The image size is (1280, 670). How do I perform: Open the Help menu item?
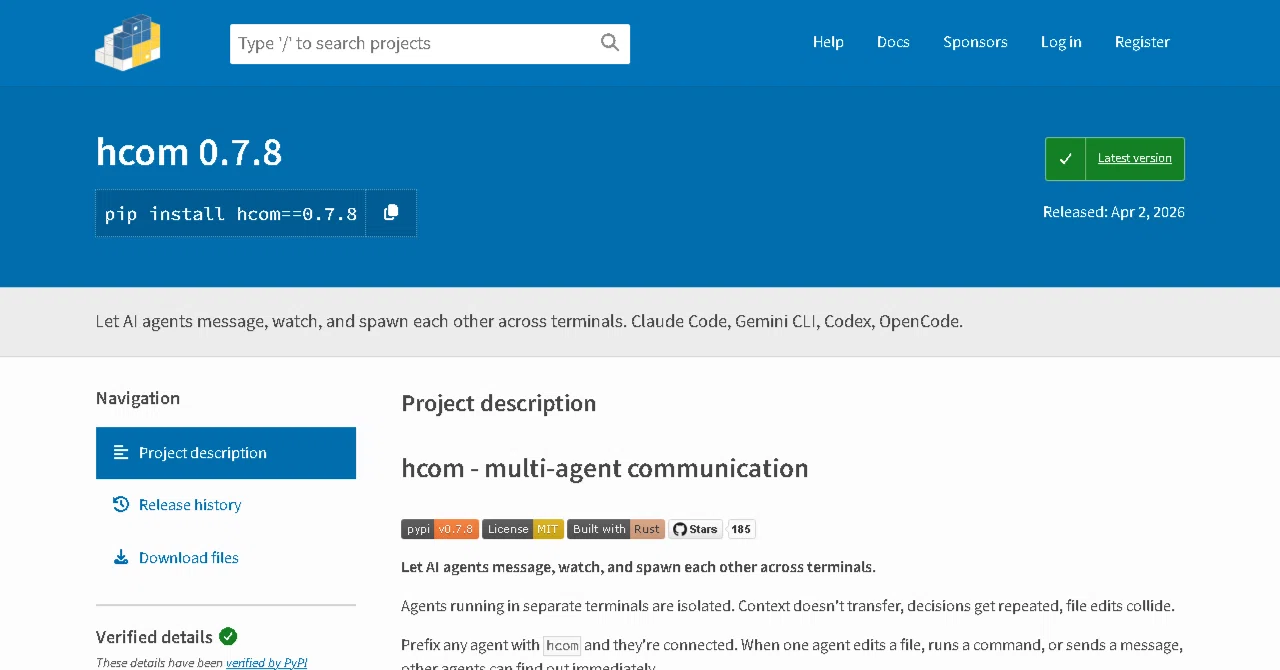point(828,42)
